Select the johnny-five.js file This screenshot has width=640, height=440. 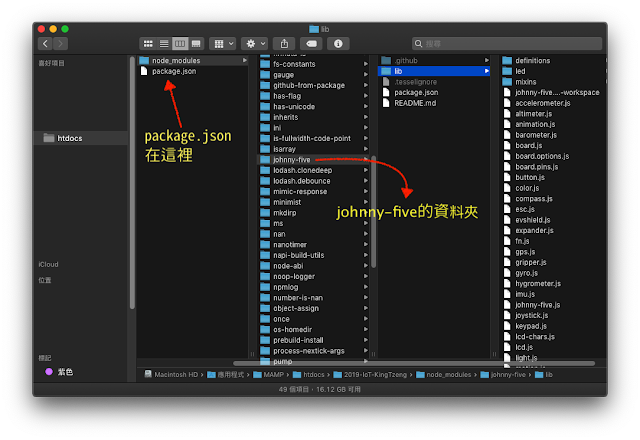point(553,304)
